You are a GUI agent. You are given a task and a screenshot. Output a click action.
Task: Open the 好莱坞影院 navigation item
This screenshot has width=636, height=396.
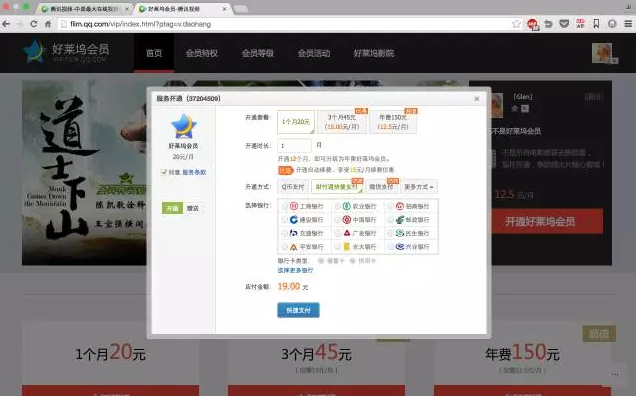374,53
